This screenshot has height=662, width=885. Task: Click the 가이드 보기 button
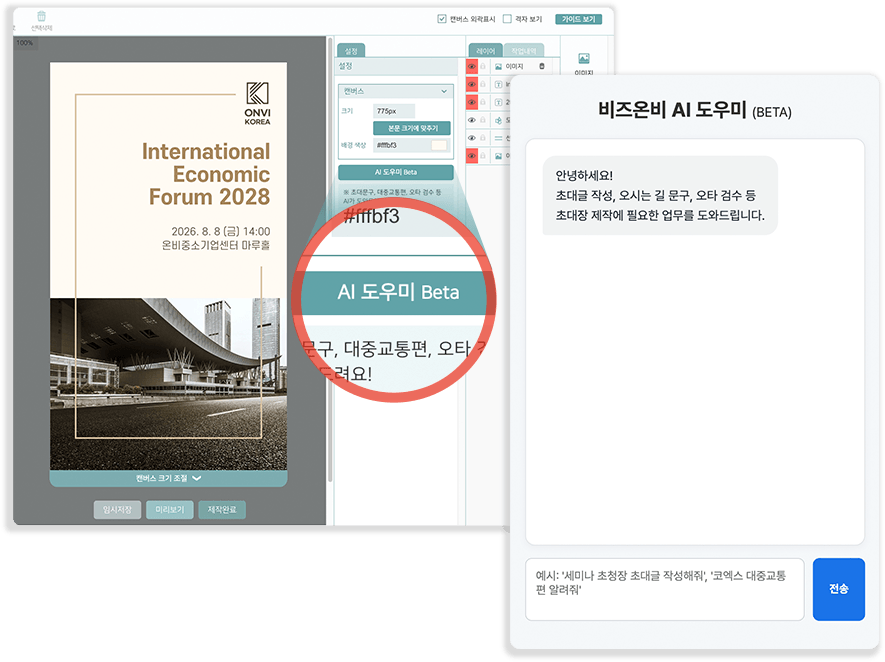(x=579, y=19)
